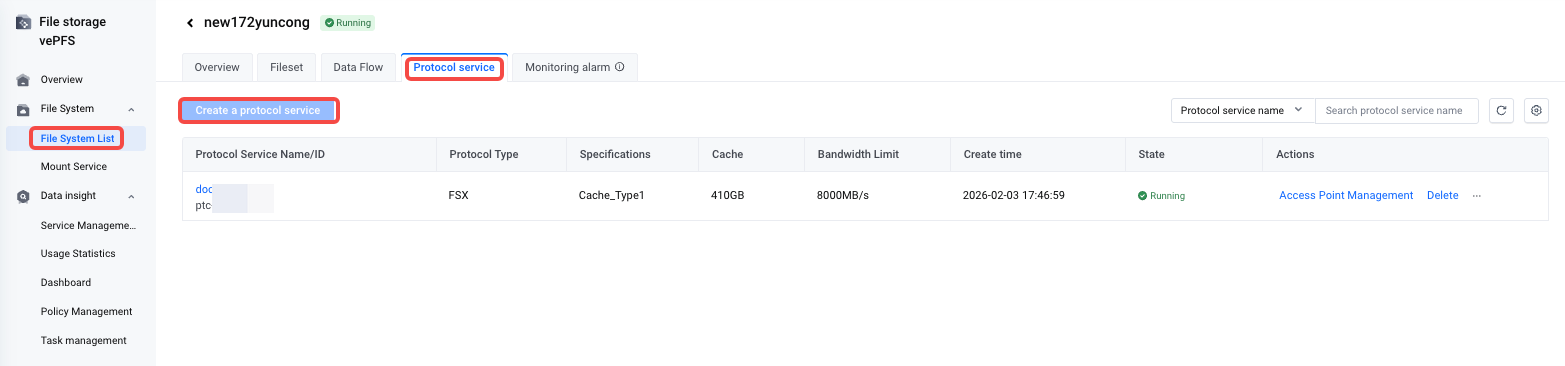
Task: Click the Cache_Type1 specification cell
Action: 612,196
